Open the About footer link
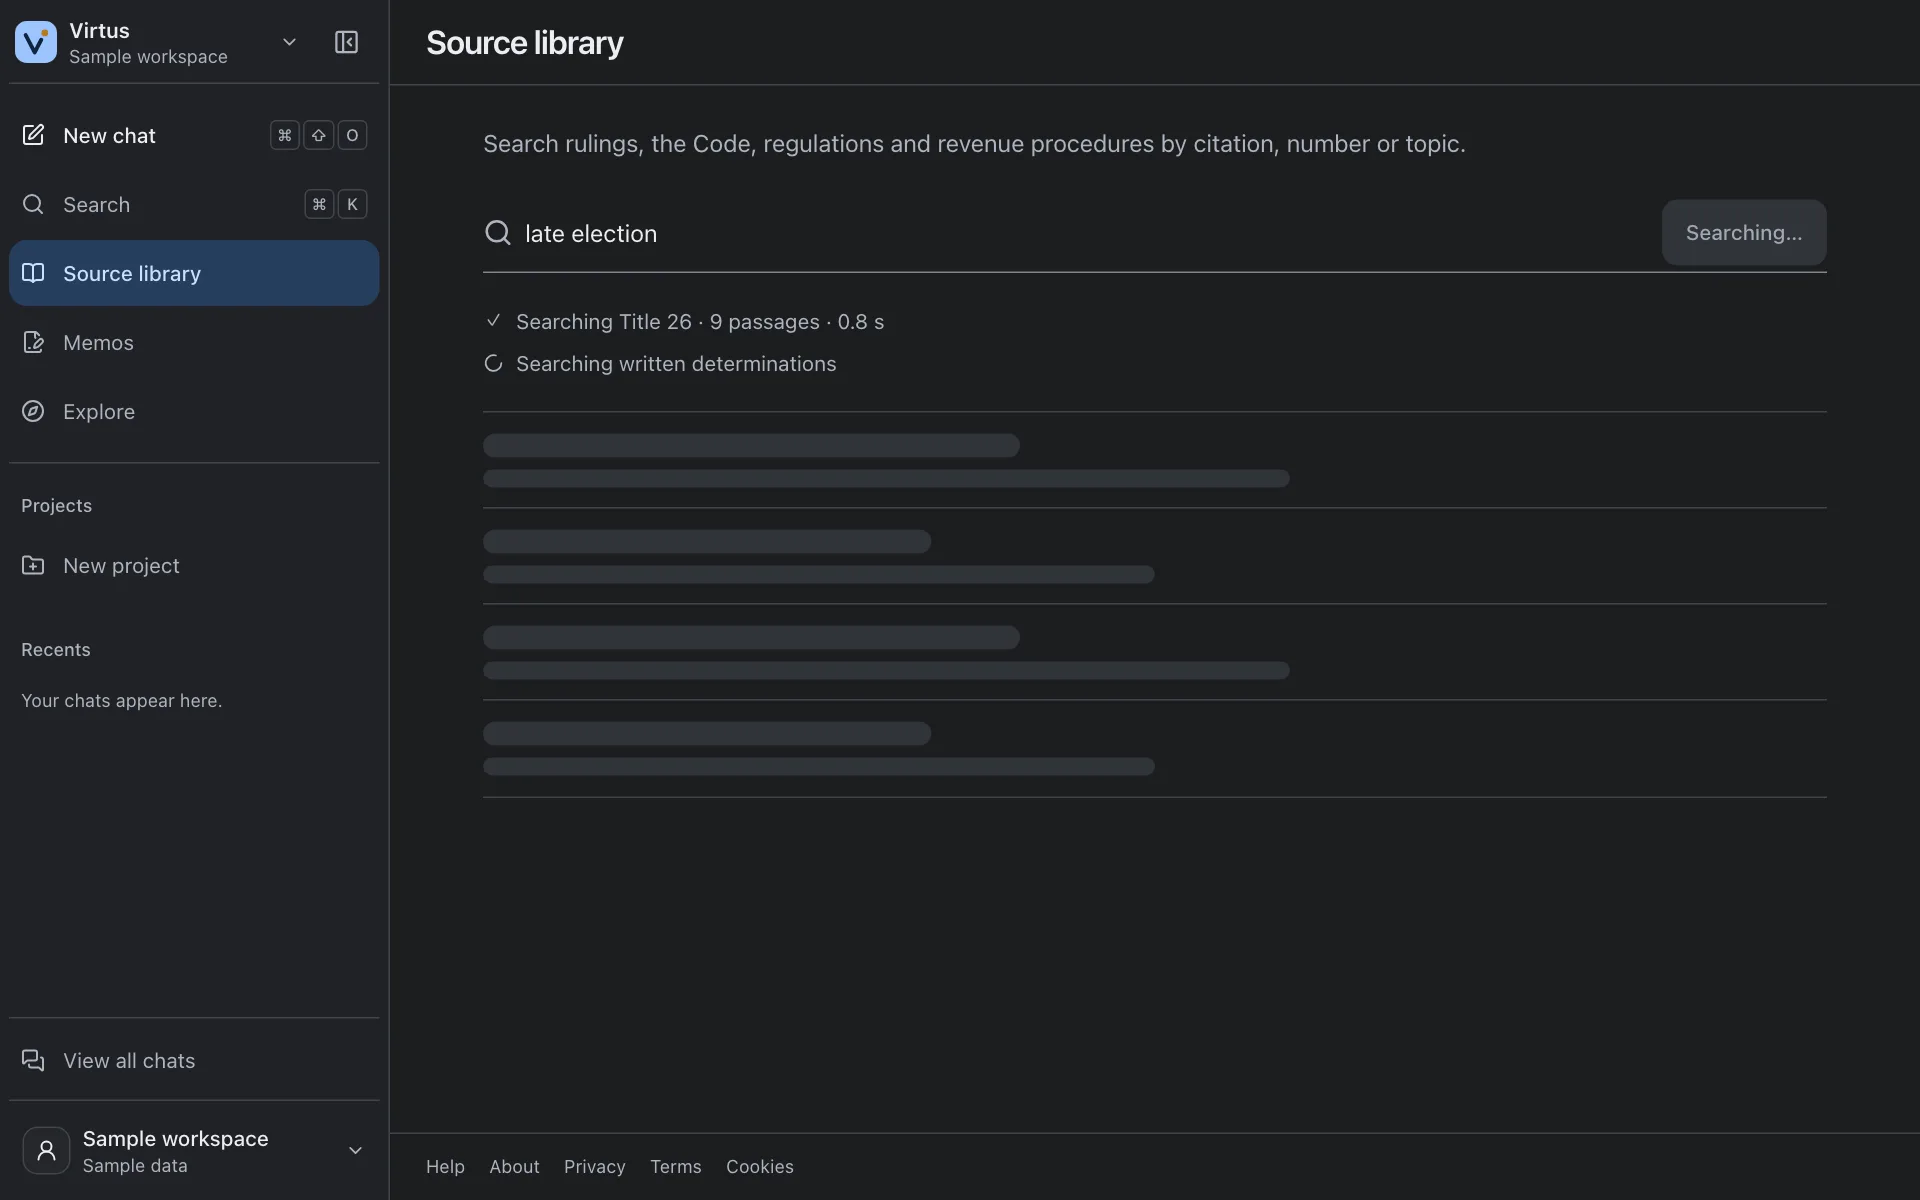The image size is (1920, 1200). [514, 1167]
